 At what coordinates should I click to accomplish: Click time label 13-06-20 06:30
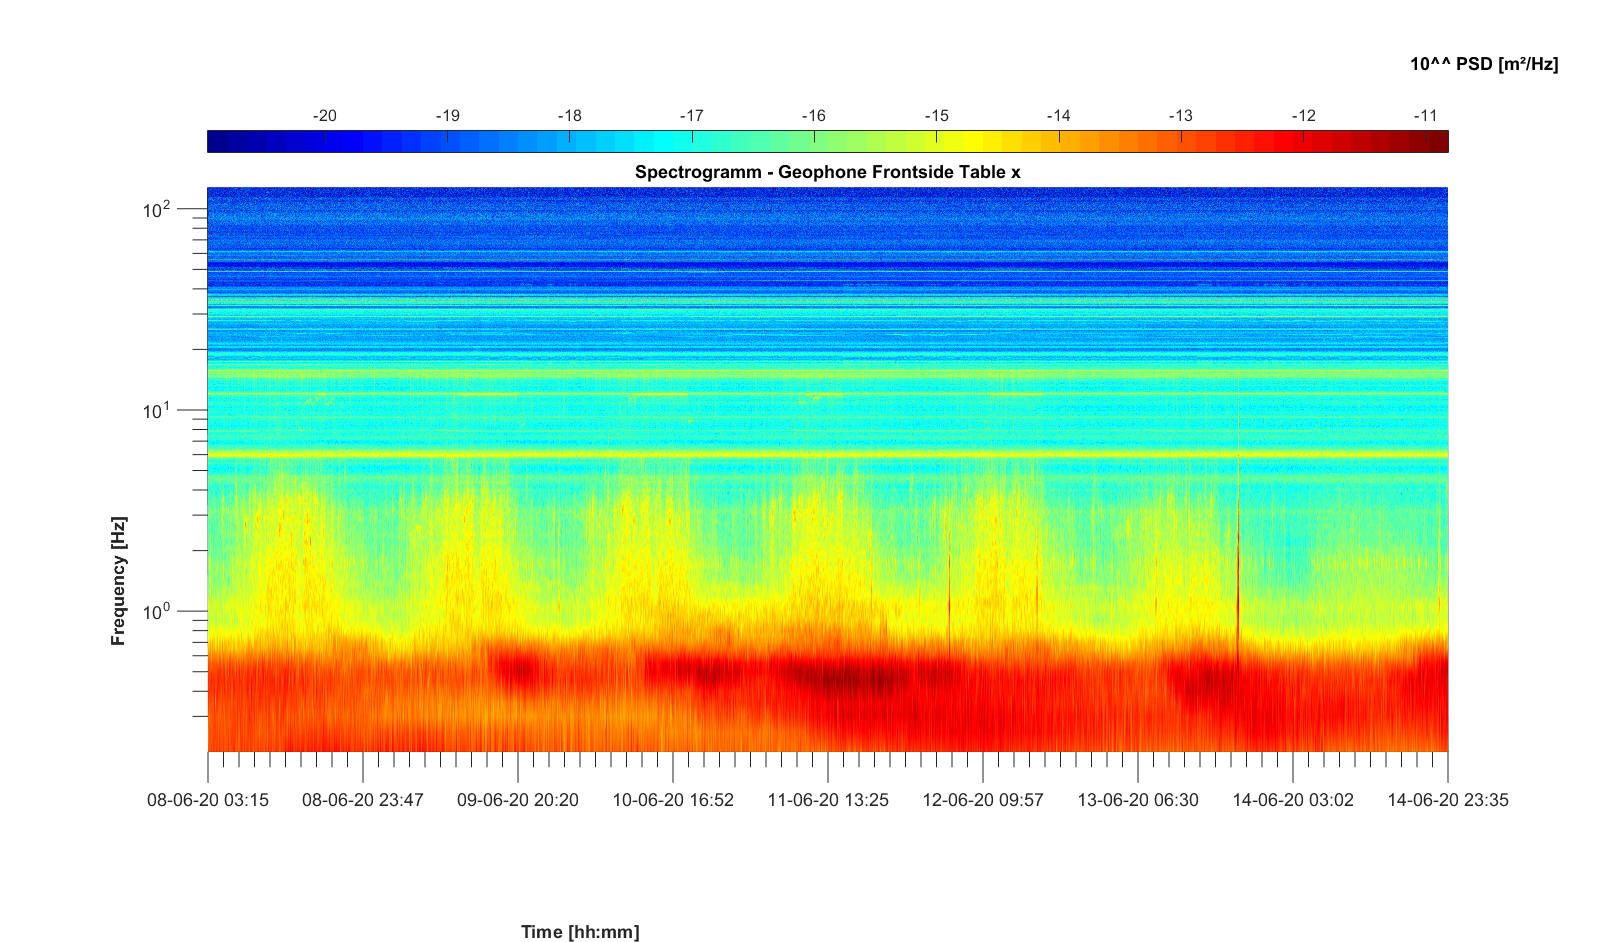click(x=1138, y=800)
